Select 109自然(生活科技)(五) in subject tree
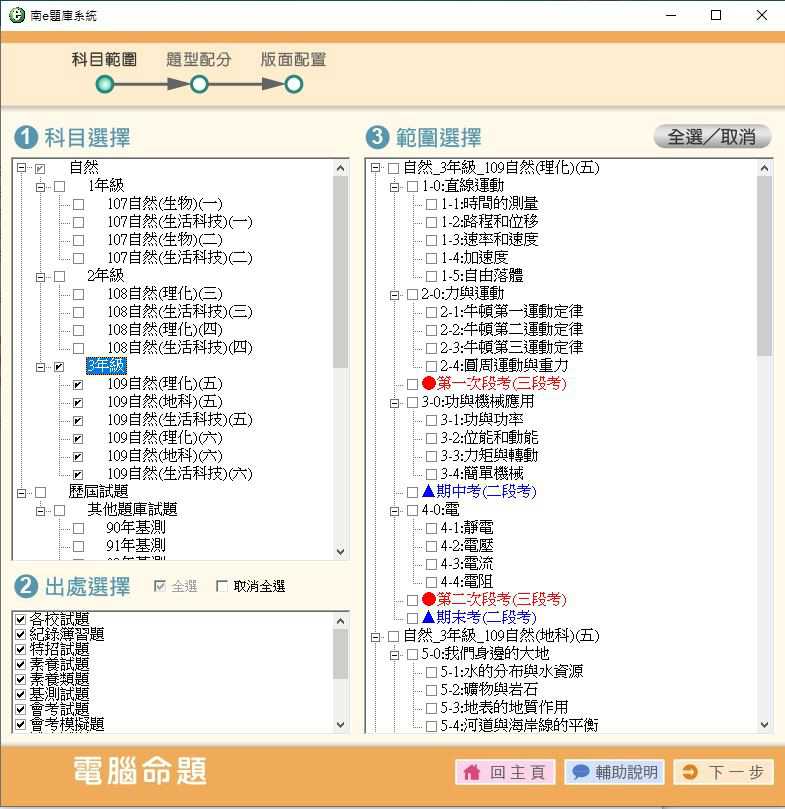The height and width of the screenshot is (809, 785). click(x=180, y=419)
